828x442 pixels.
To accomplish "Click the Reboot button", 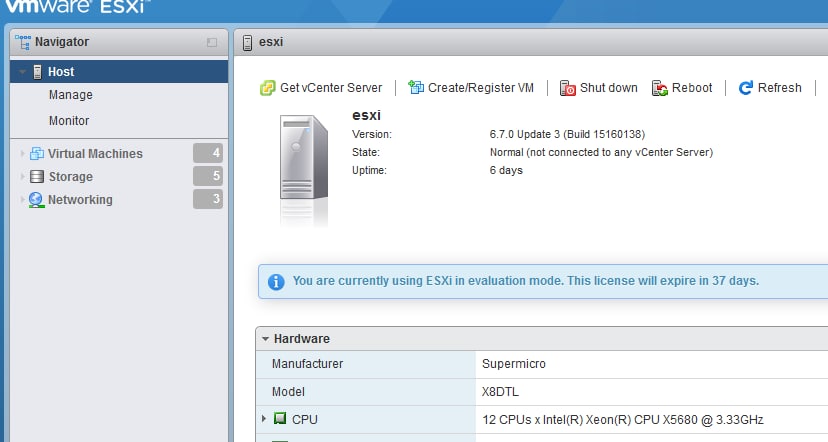I will pyautogui.click(x=682, y=88).
